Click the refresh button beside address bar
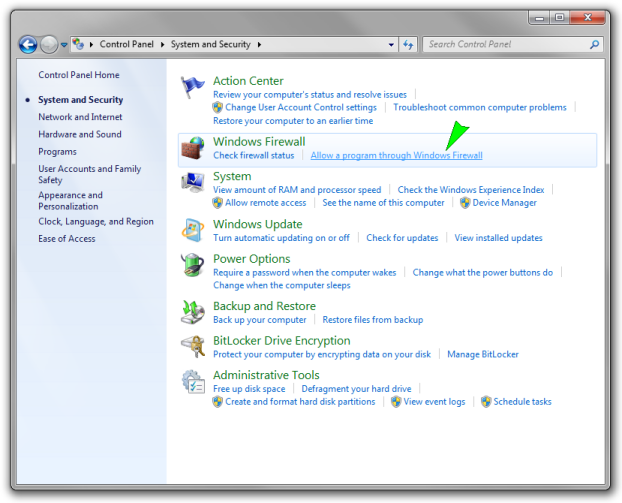 pyautogui.click(x=408, y=44)
